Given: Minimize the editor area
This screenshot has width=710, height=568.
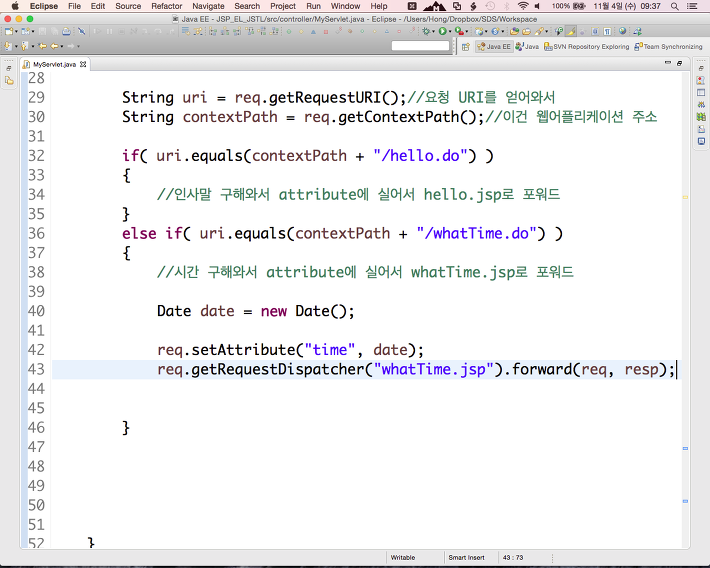Looking at the screenshot, I should click(667, 63).
